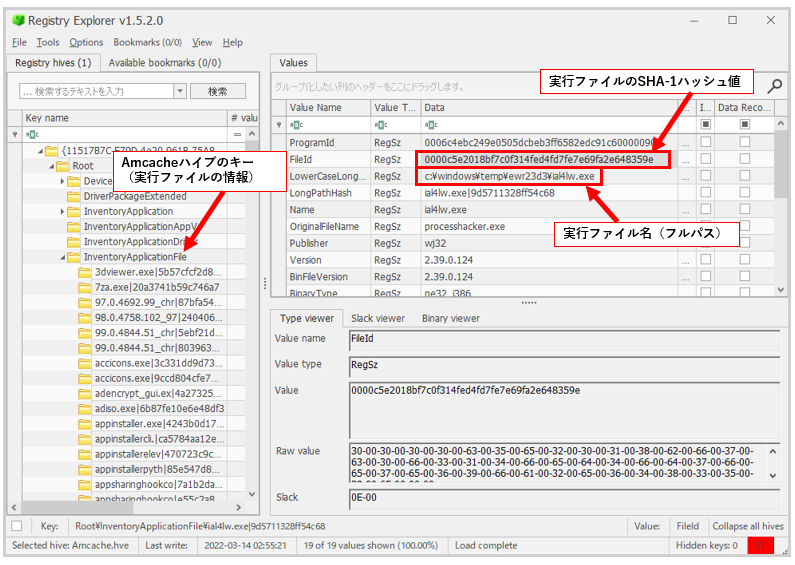The image size is (795, 565).
Task: Open the Help menu
Action: tap(233, 42)
